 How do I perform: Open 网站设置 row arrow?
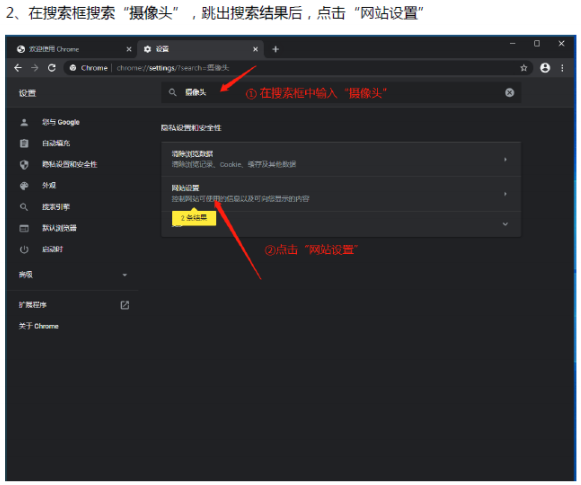(x=505, y=194)
